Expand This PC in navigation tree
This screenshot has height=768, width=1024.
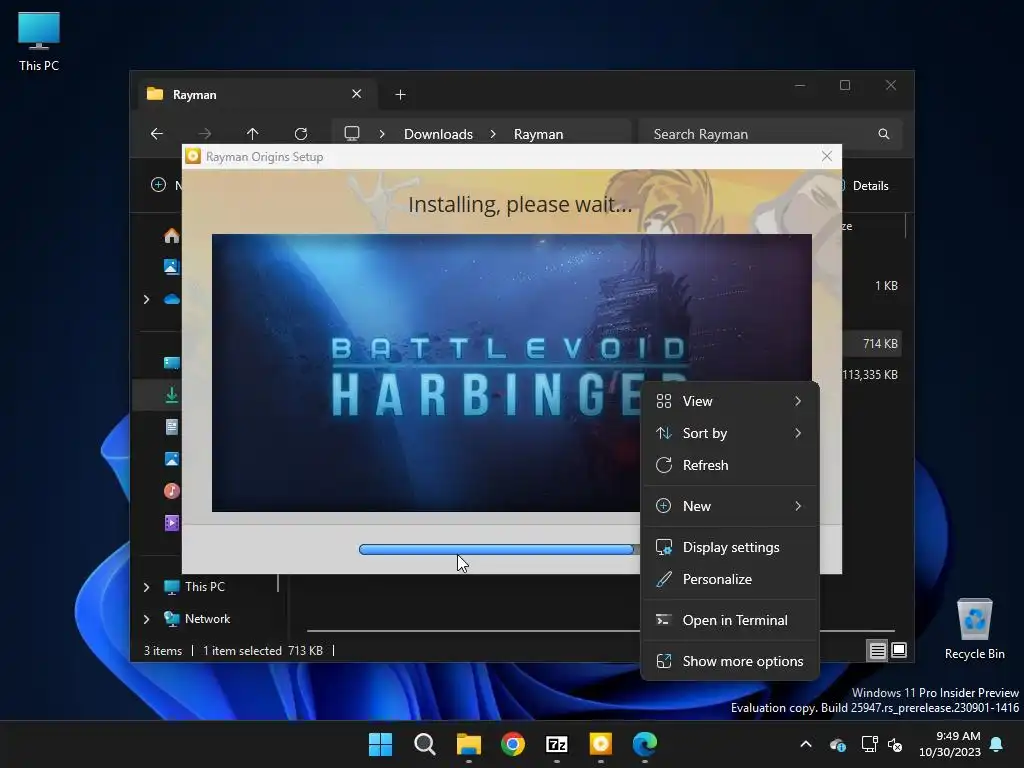tap(146, 587)
